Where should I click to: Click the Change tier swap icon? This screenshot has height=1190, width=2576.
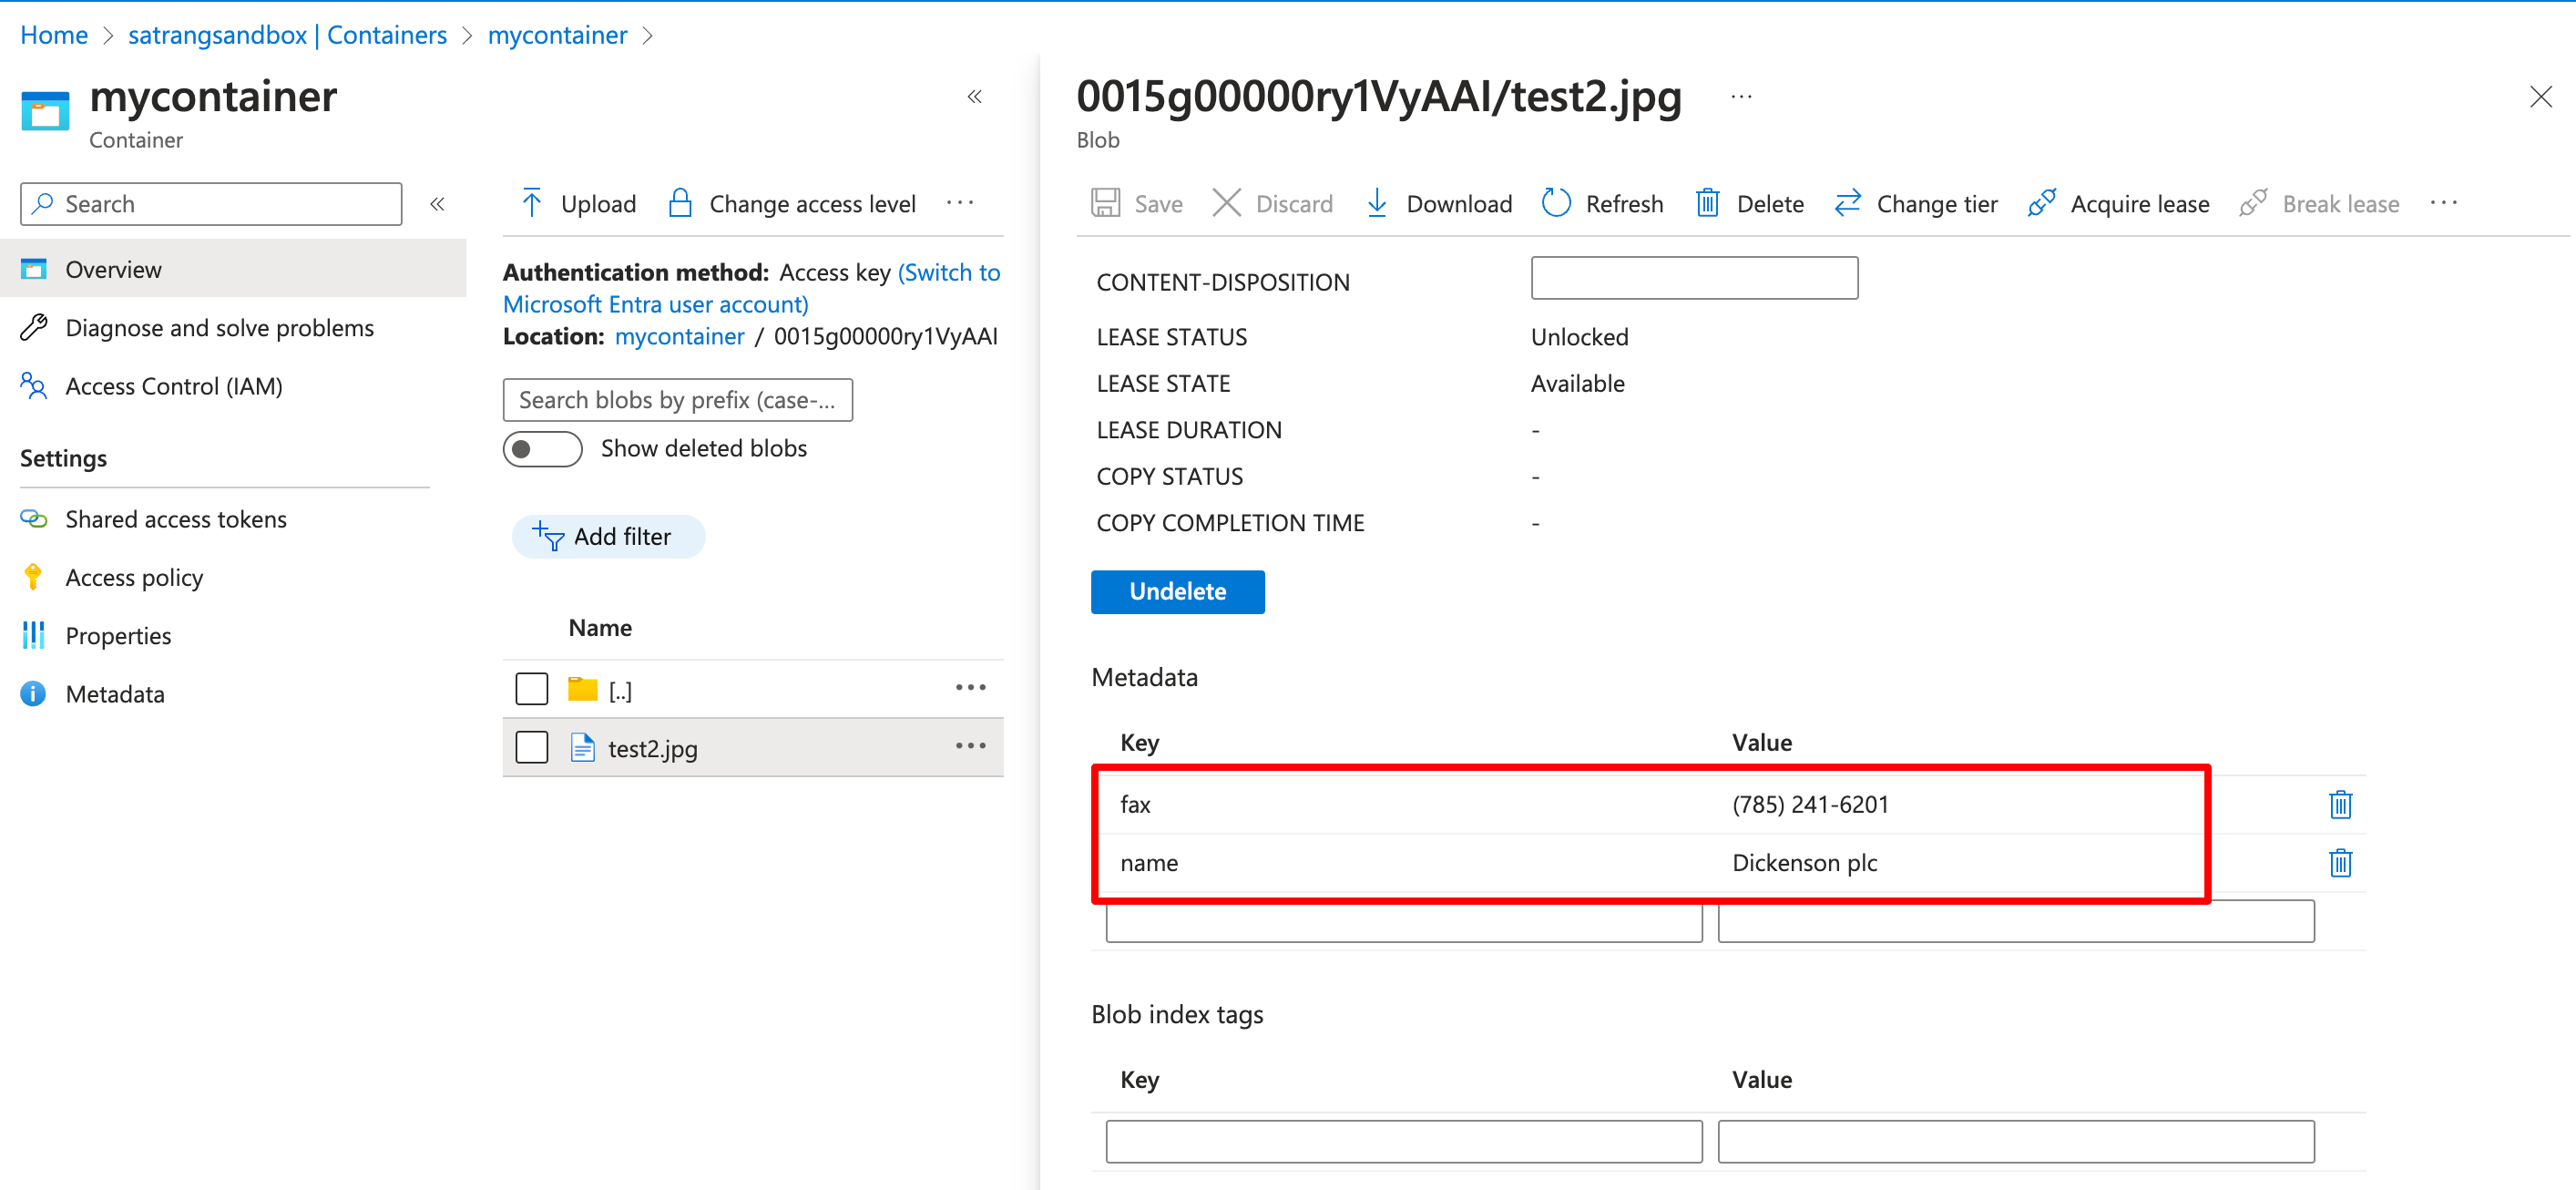tap(1846, 203)
